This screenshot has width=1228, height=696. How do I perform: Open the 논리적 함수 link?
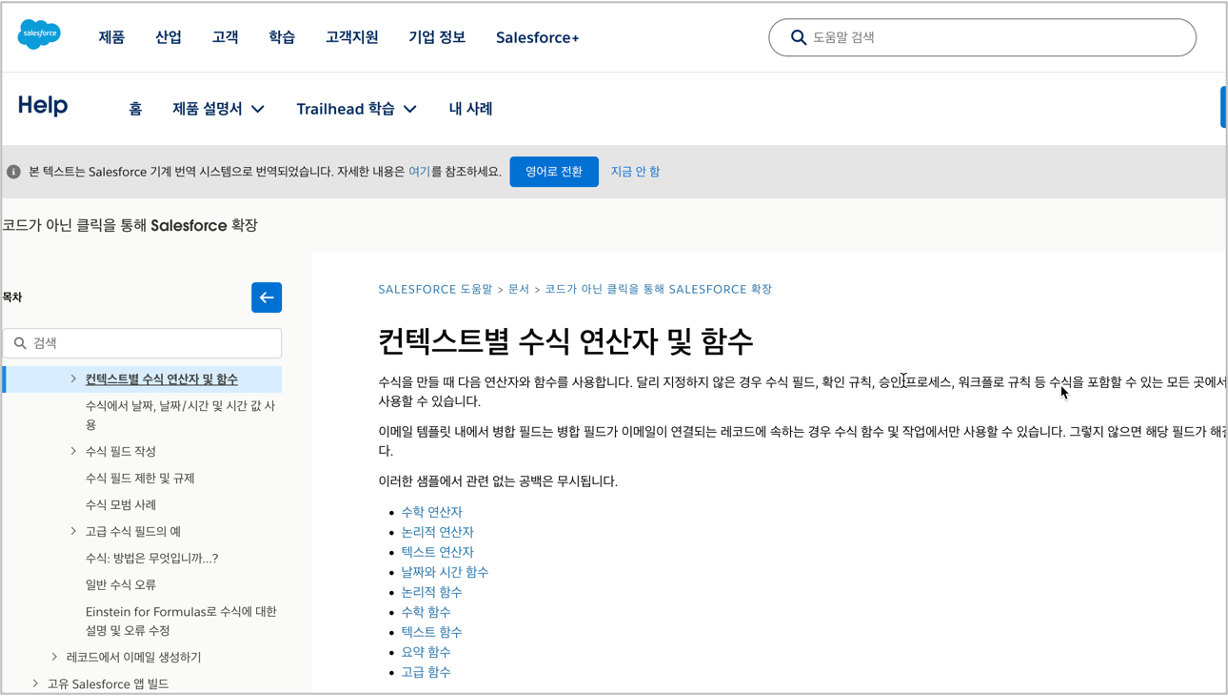(x=431, y=592)
